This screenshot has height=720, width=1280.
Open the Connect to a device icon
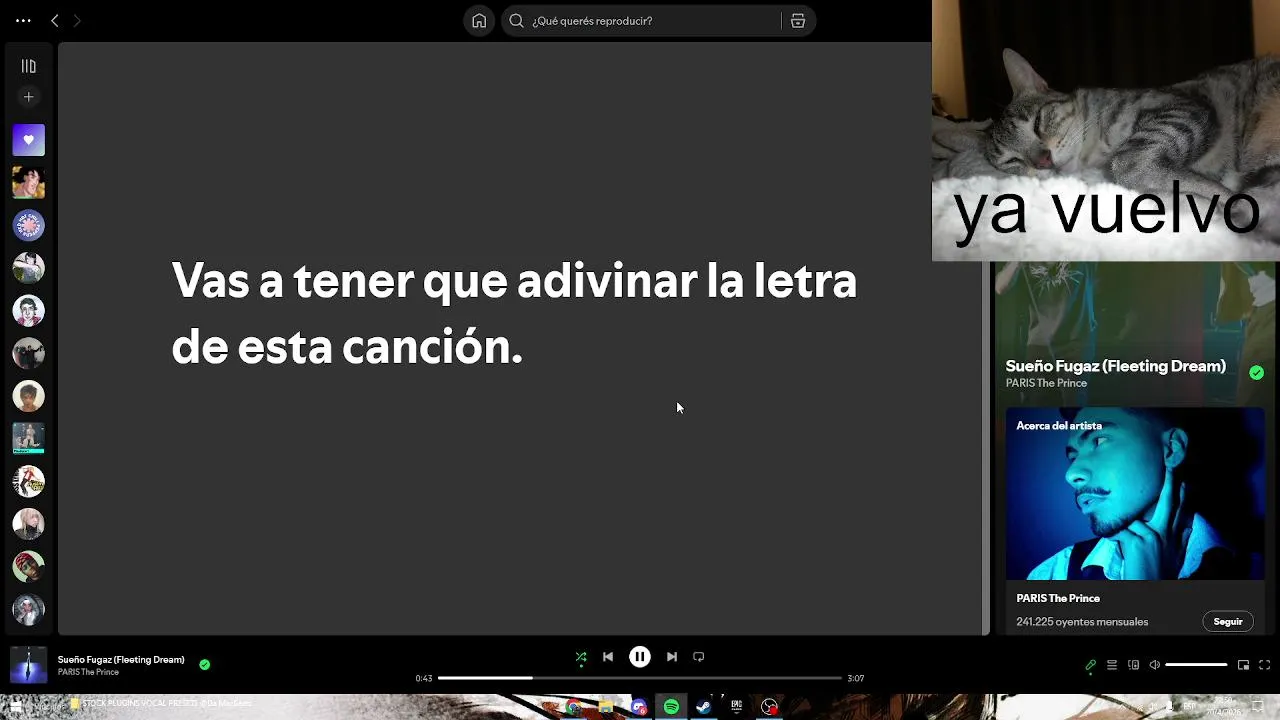pyautogui.click(x=1133, y=665)
